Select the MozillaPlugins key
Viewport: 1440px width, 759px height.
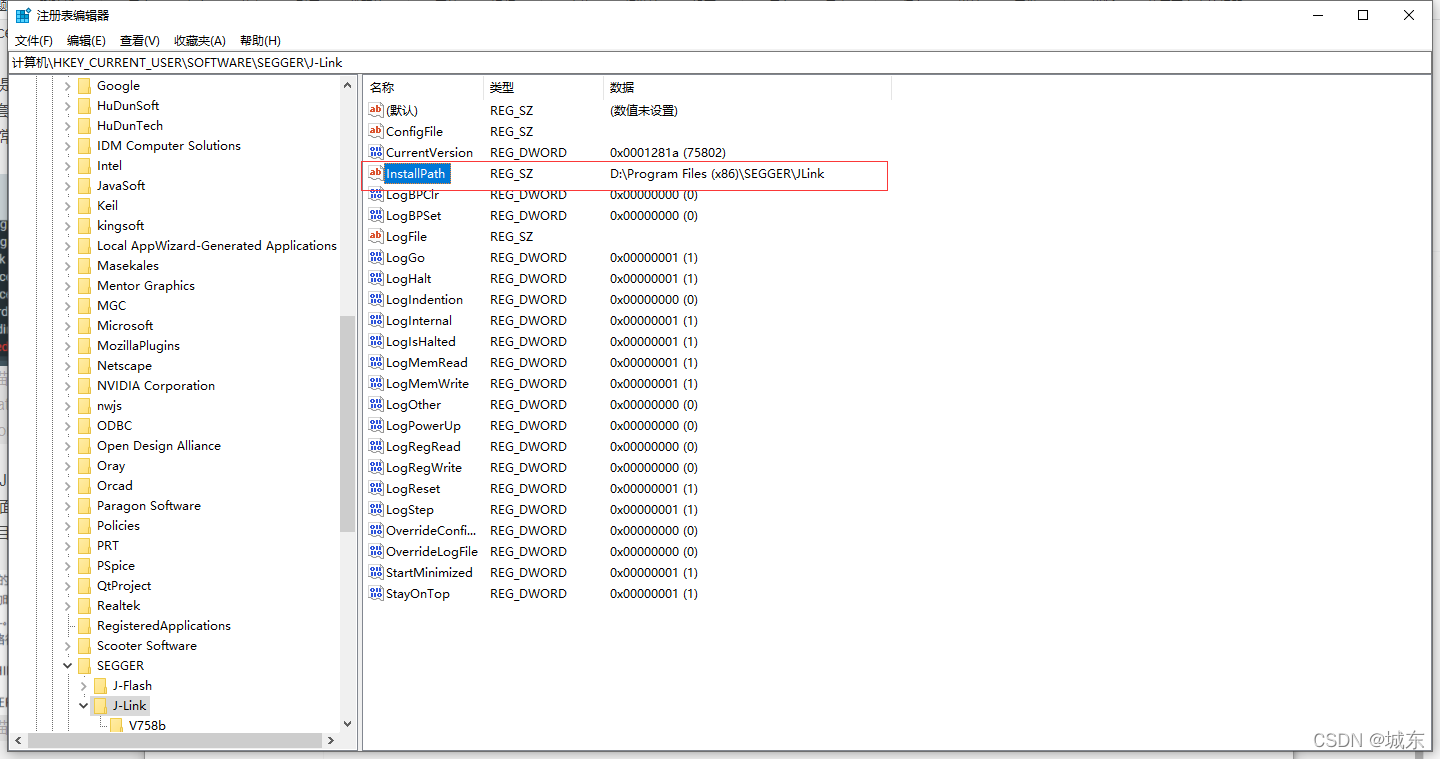[x=139, y=345]
